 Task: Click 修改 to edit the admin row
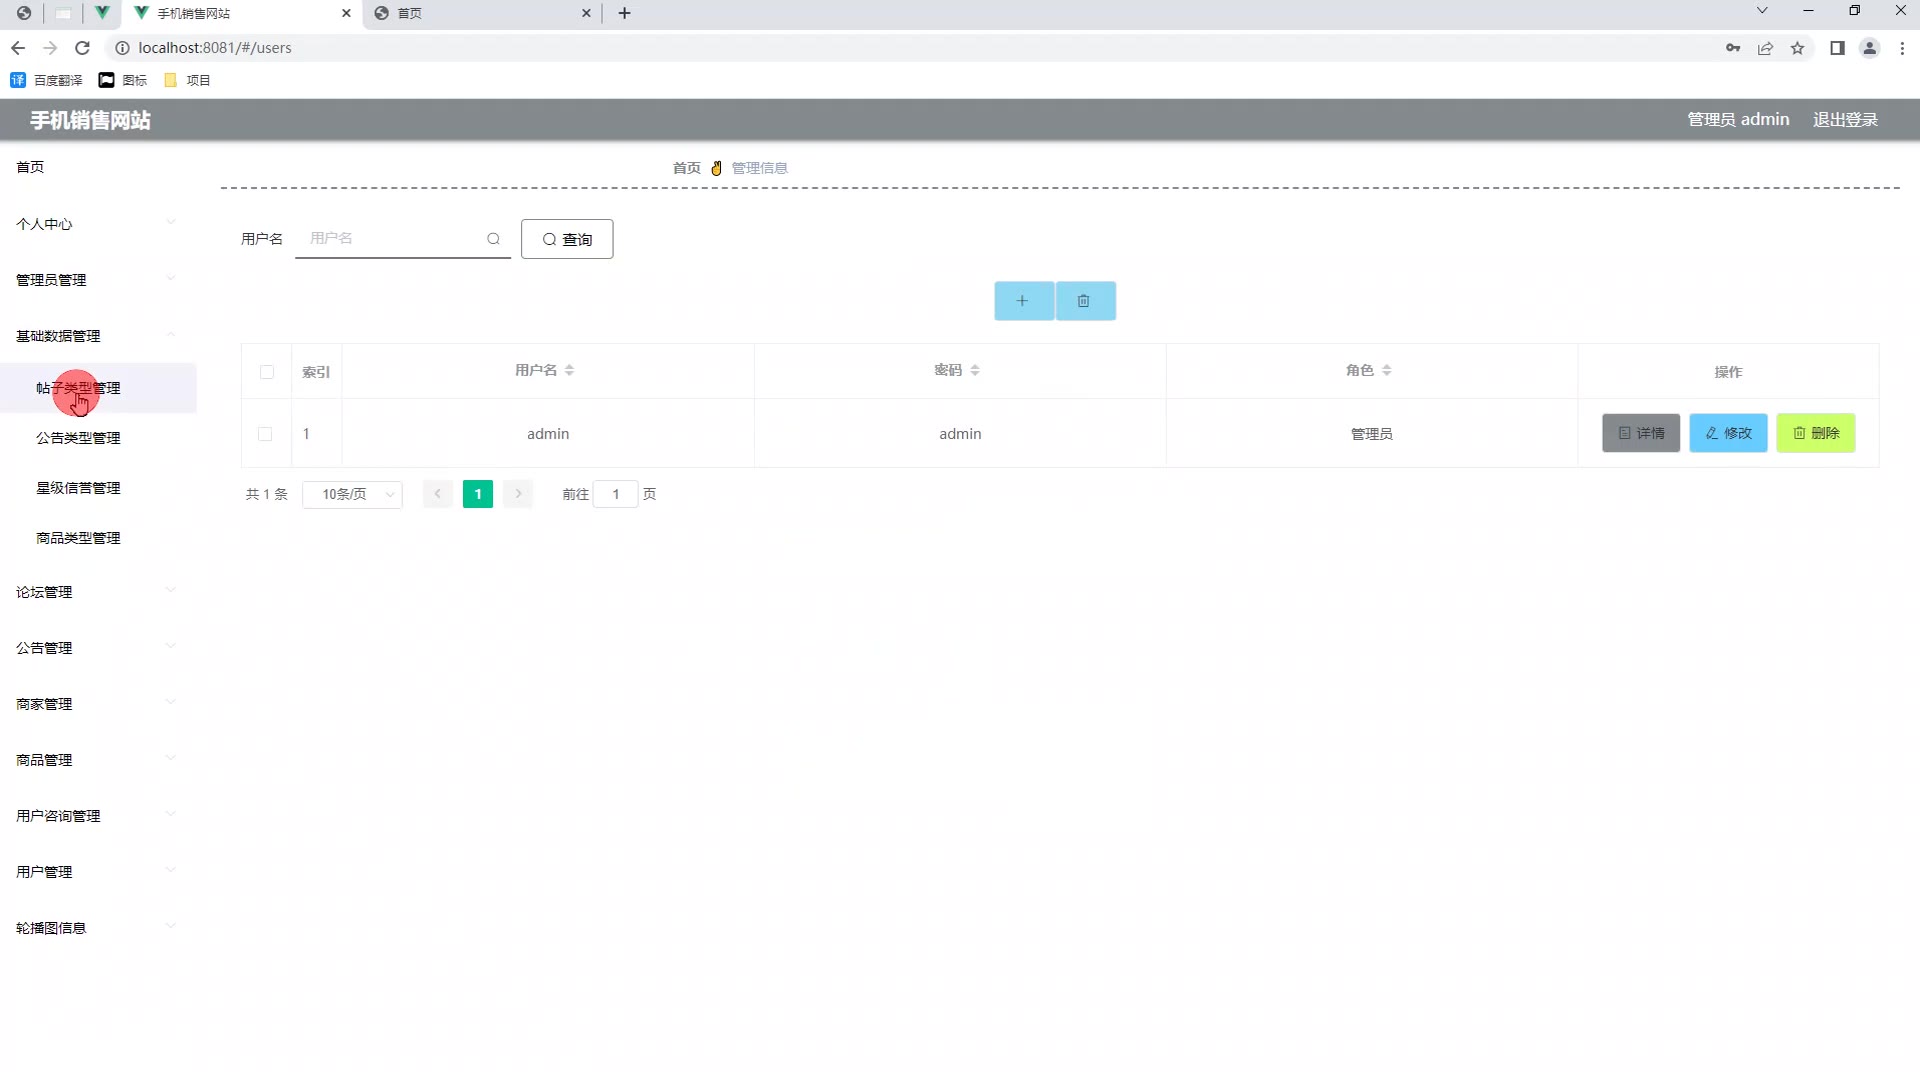pyautogui.click(x=1728, y=433)
